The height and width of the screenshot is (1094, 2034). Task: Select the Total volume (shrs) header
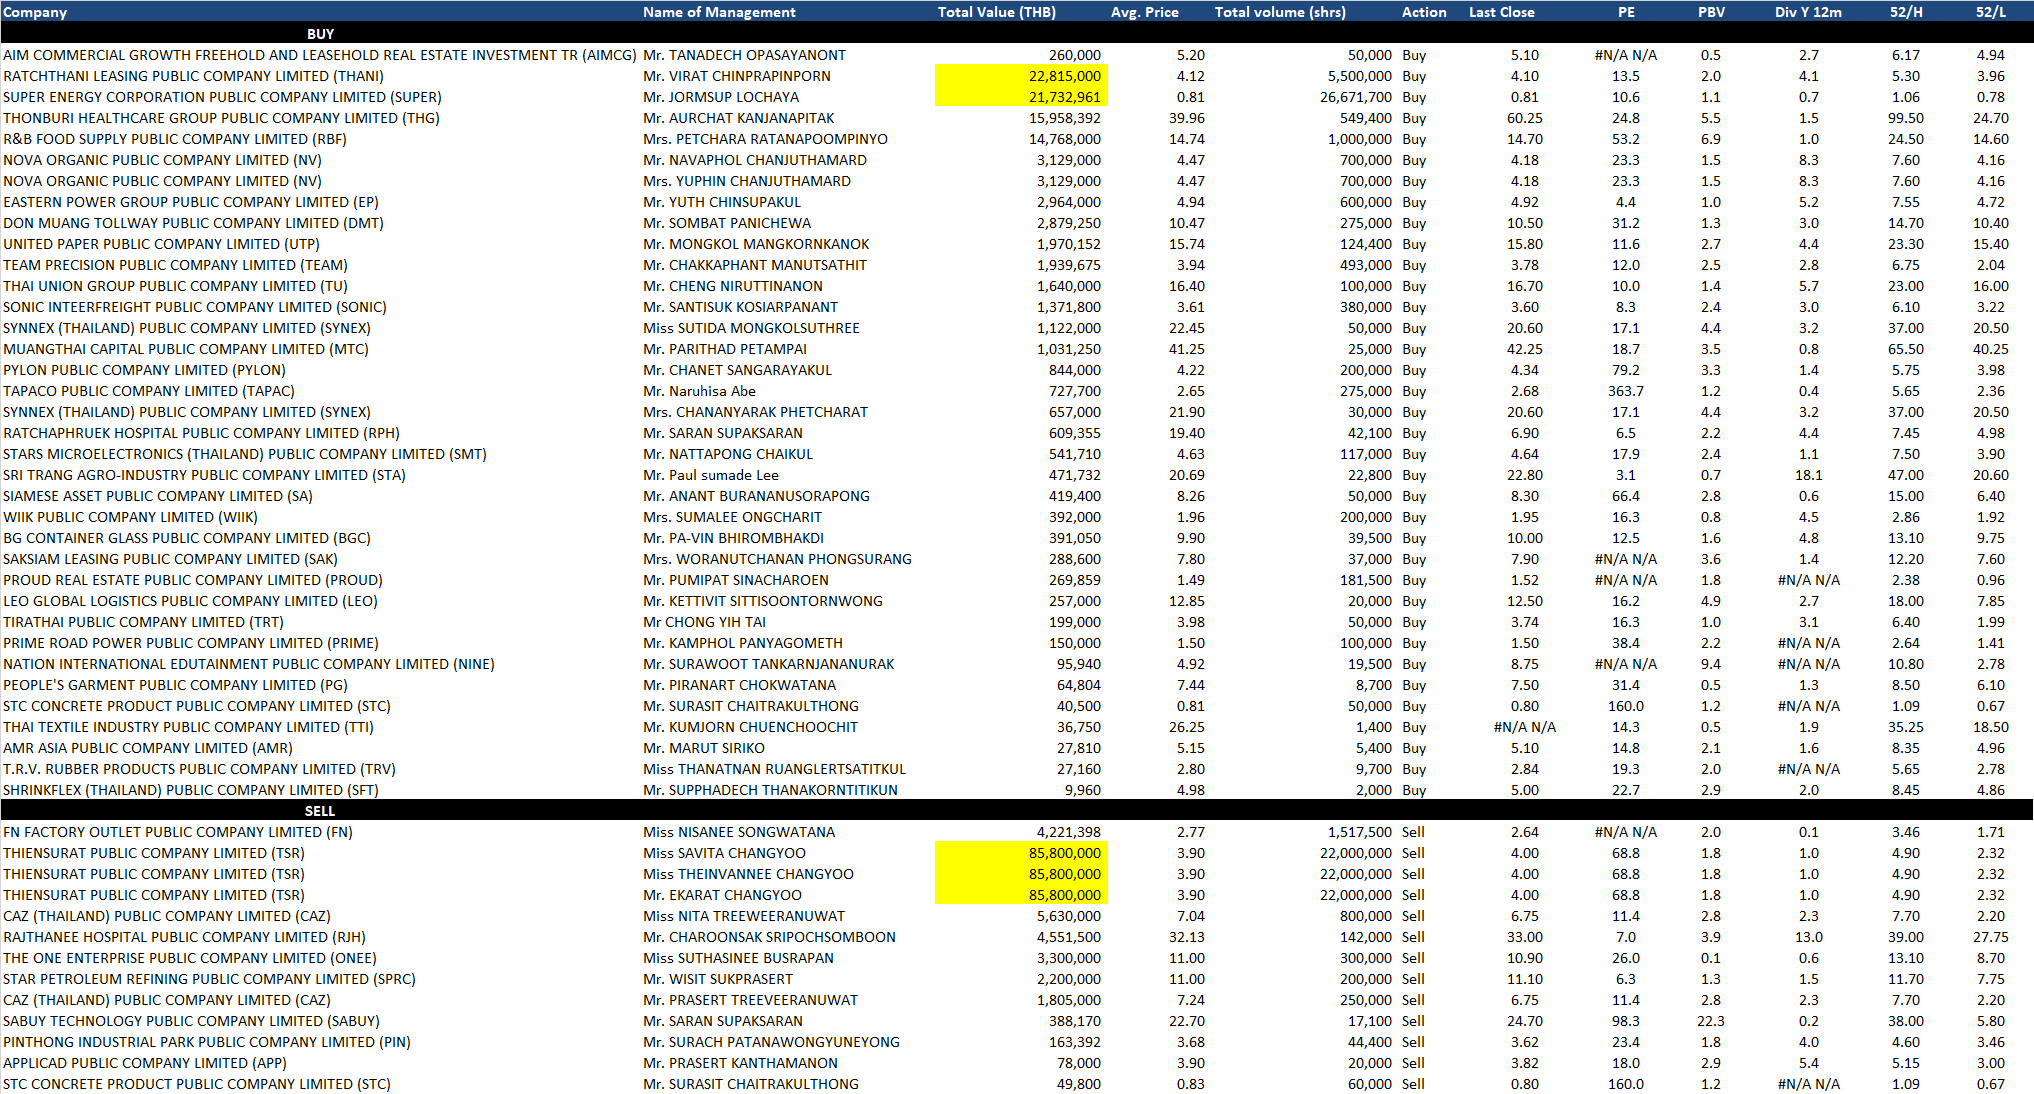[1280, 12]
